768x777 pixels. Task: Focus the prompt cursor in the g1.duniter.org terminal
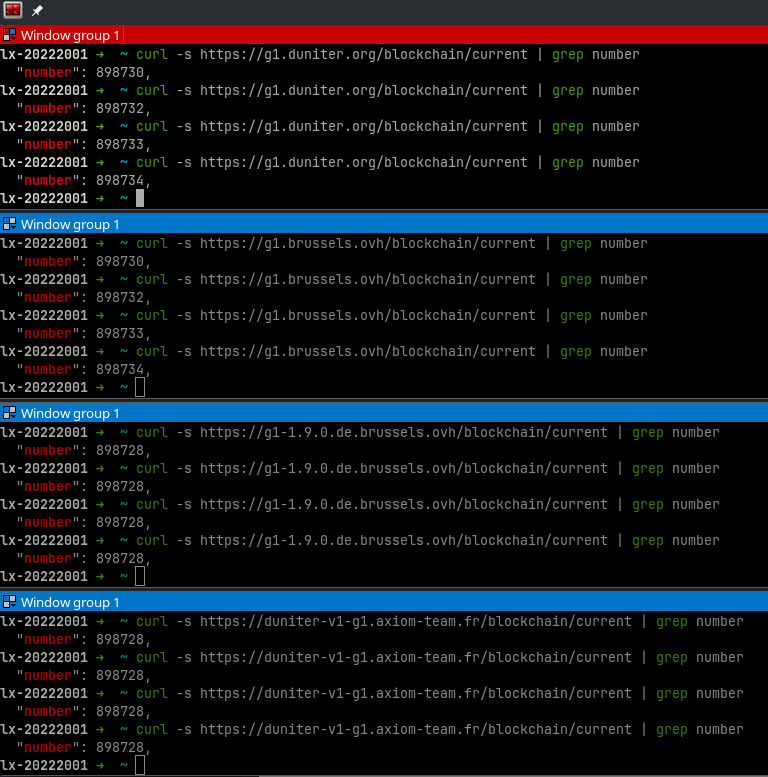click(x=140, y=198)
